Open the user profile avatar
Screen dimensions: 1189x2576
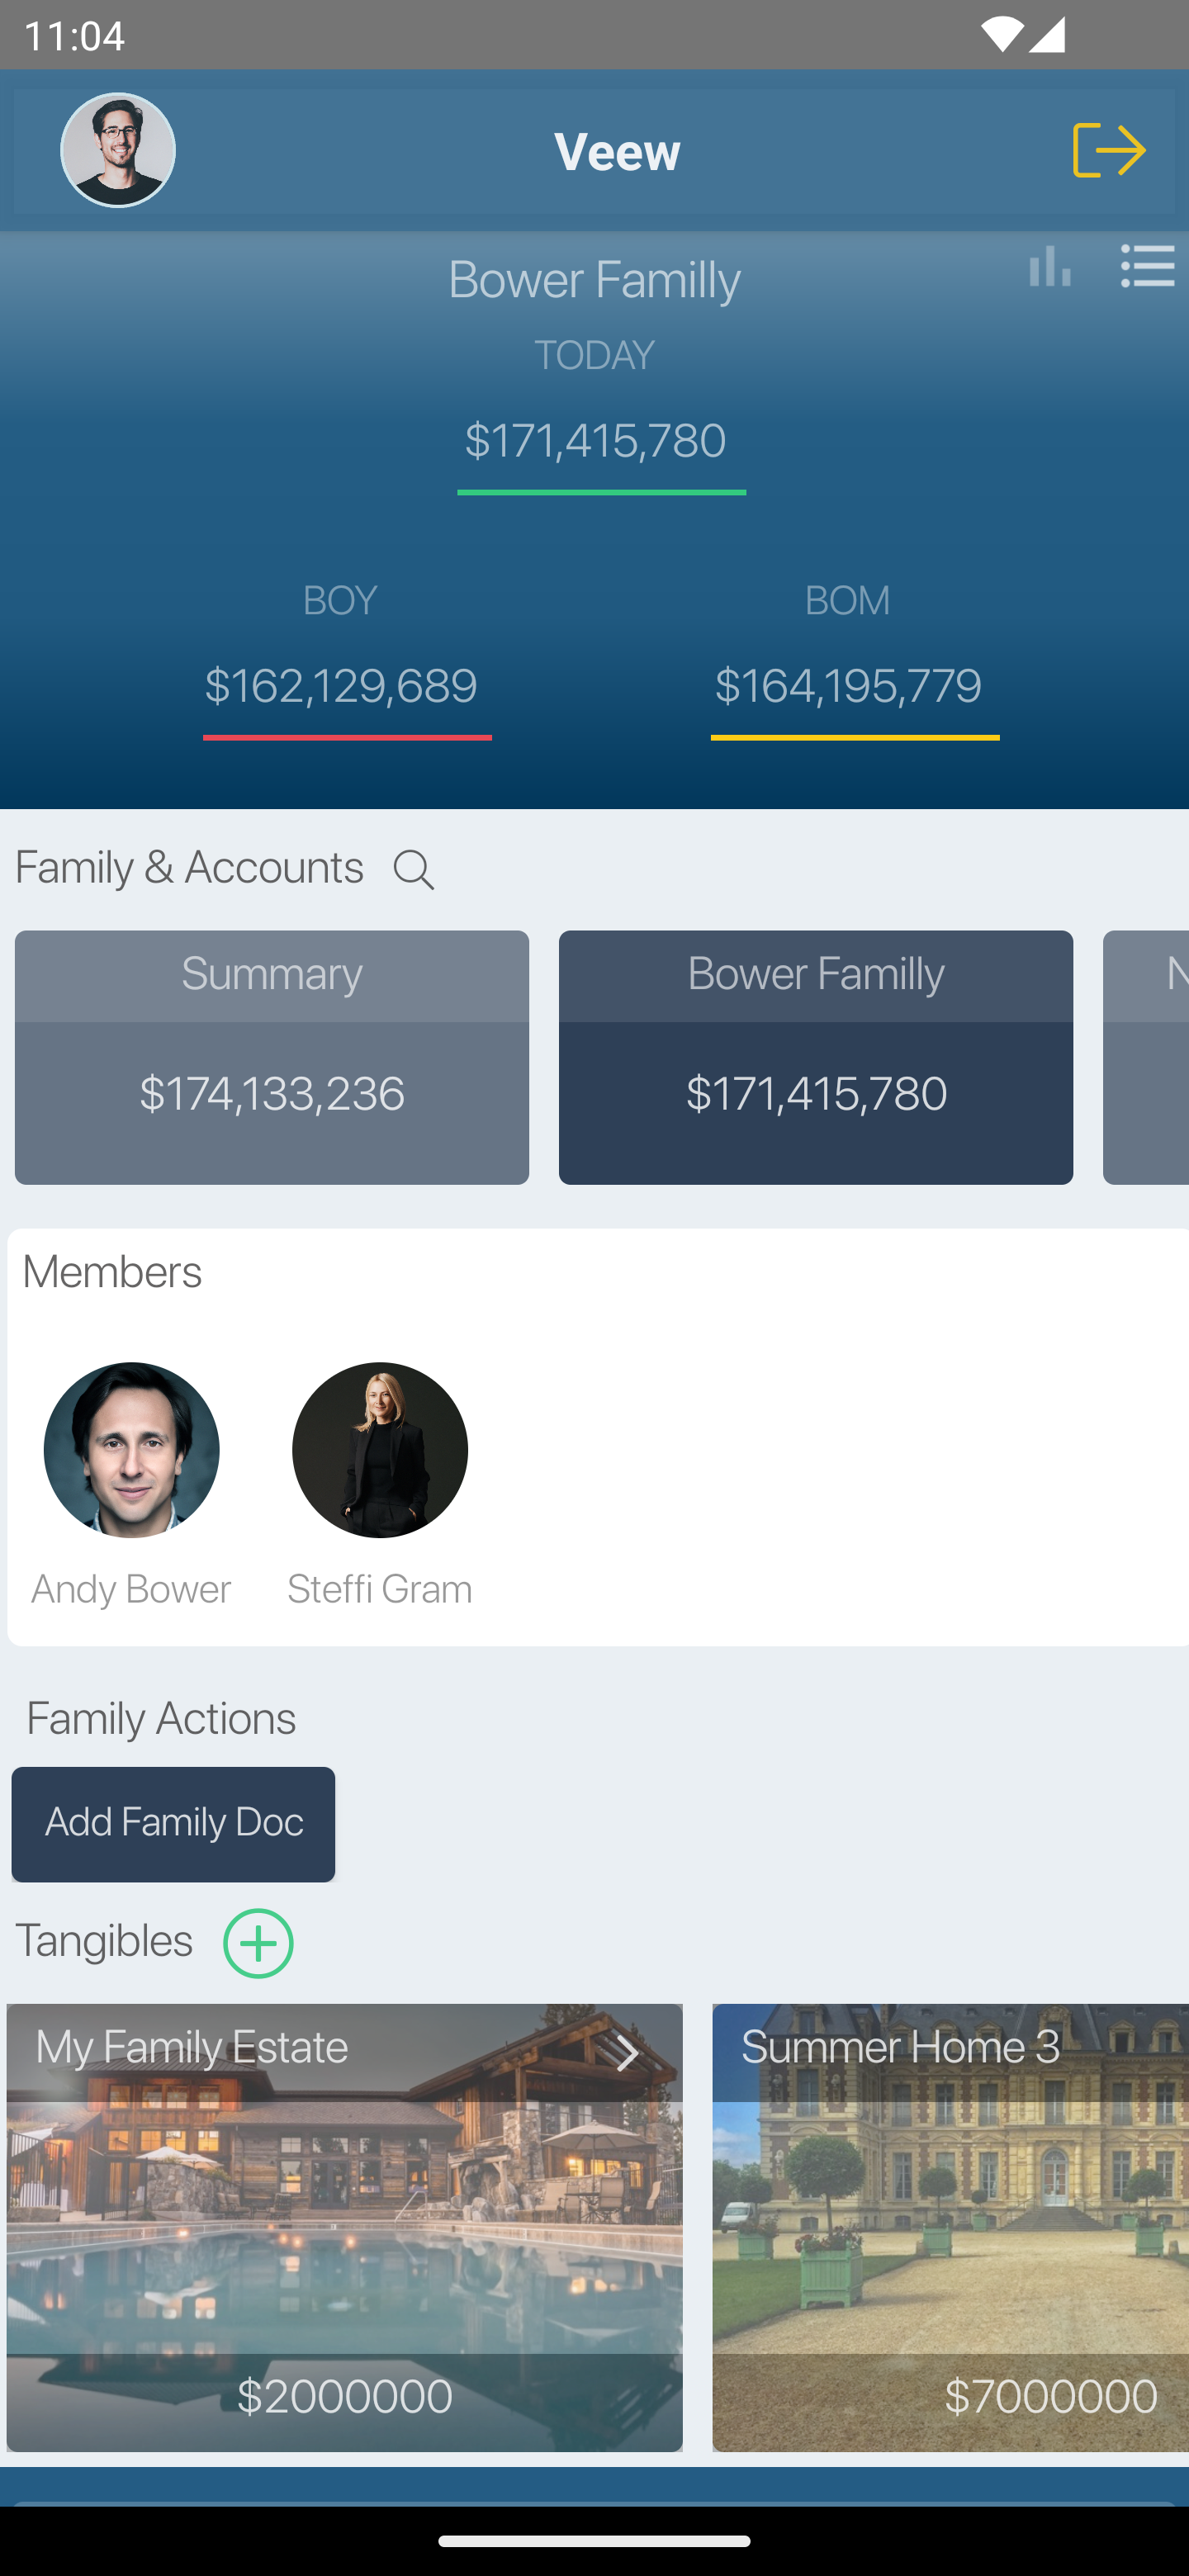pyautogui.click(x=118, y=150)
